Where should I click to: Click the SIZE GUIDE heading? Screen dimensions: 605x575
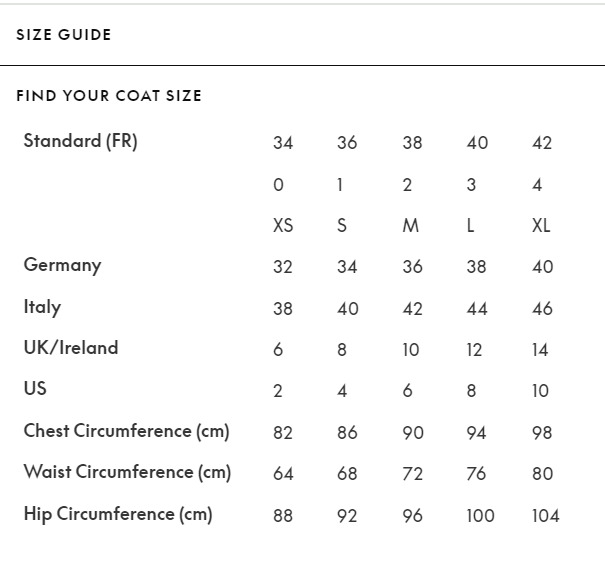coord(64,35)
